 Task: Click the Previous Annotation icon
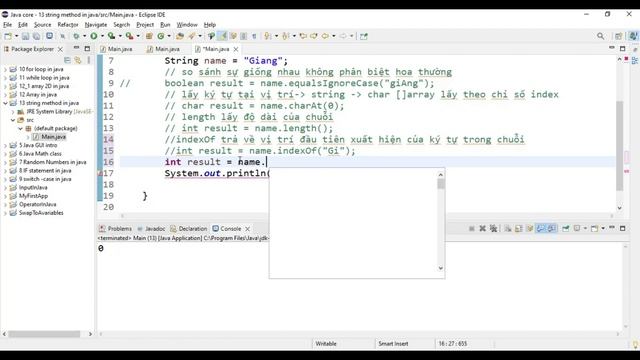coord(285,36)
